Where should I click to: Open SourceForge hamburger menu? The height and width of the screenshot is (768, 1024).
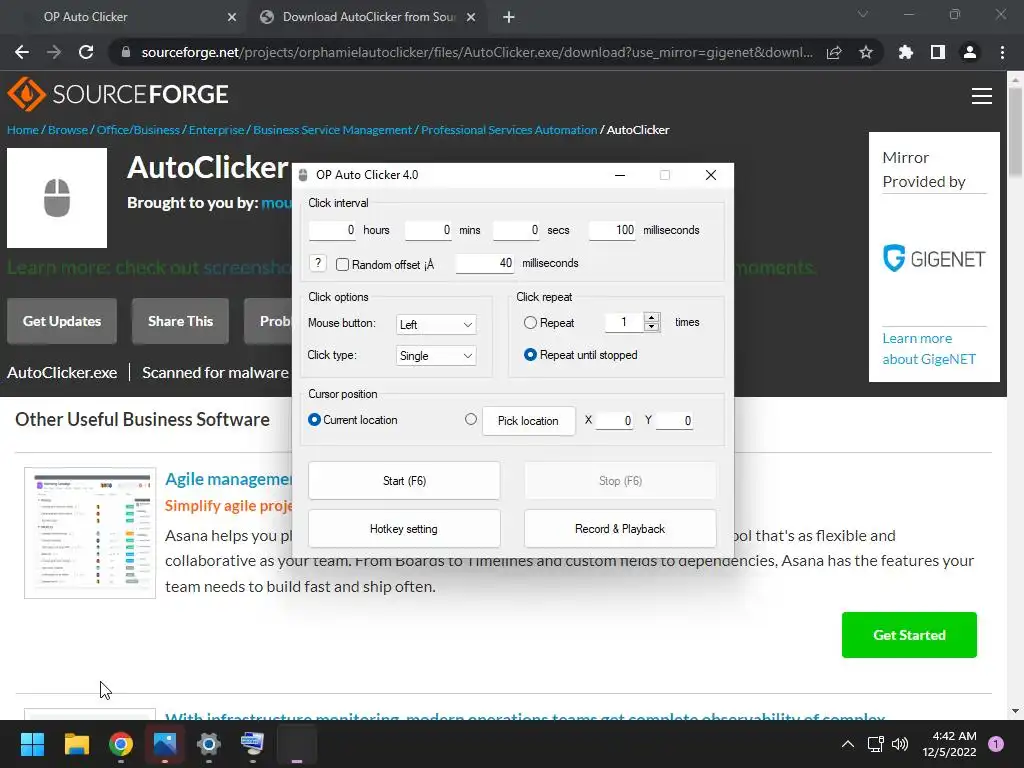click(x=982, y=96)
